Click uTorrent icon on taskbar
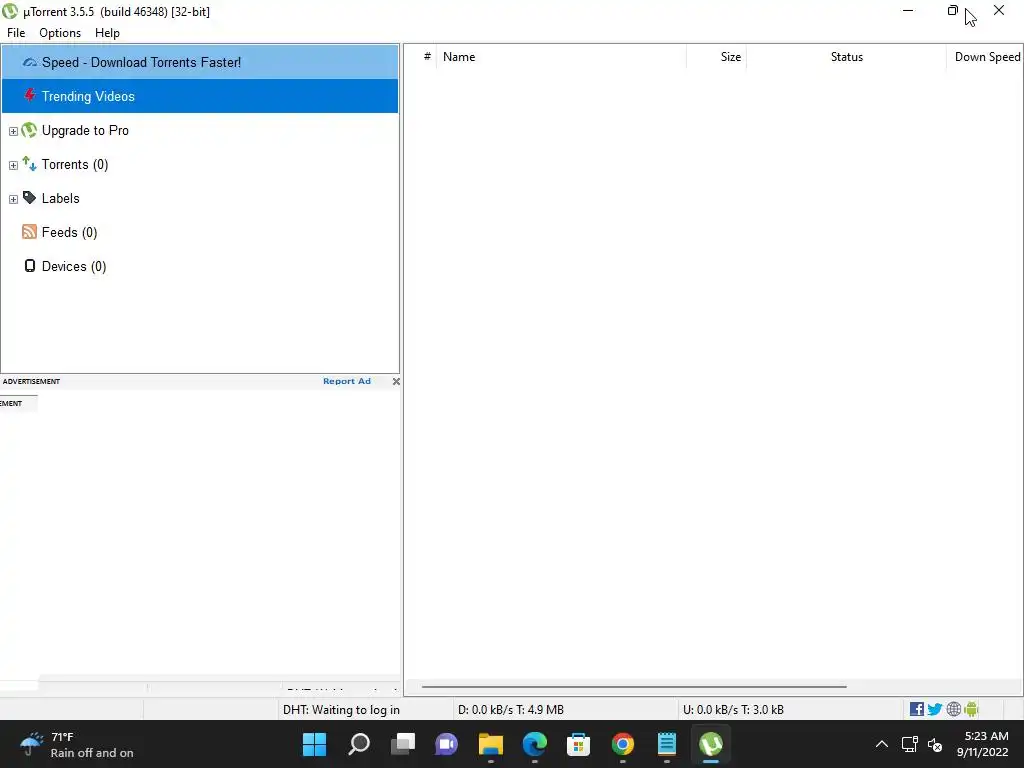 [x=711, y=744]
